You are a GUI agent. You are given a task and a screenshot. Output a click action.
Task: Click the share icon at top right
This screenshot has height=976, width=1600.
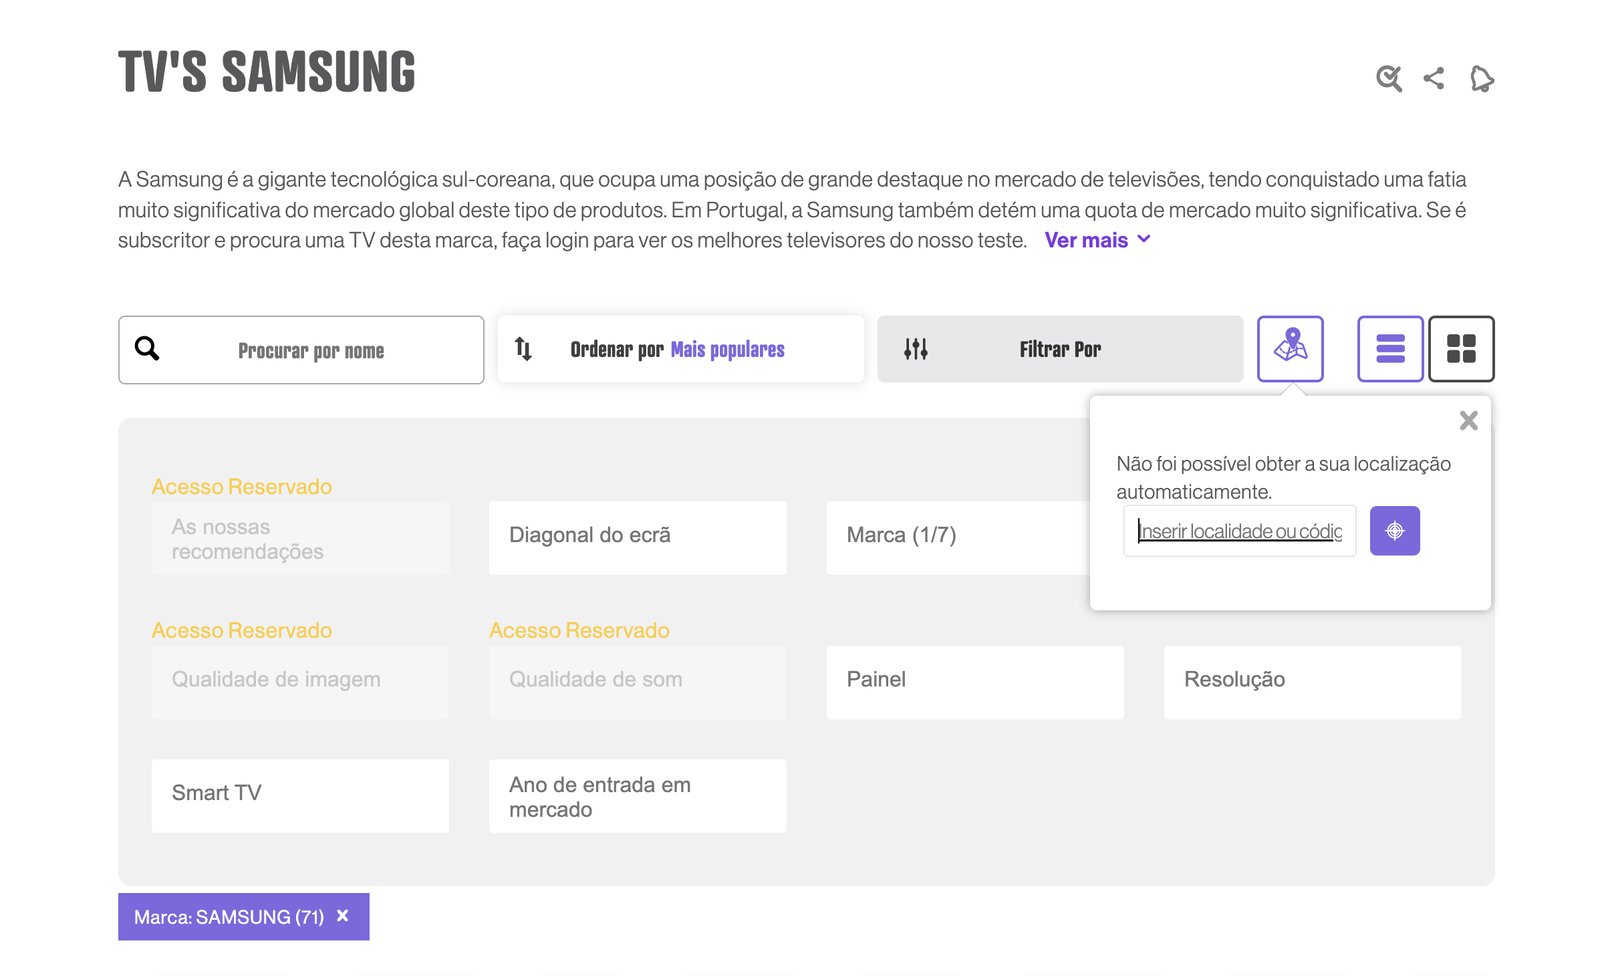click(1434, 78)
